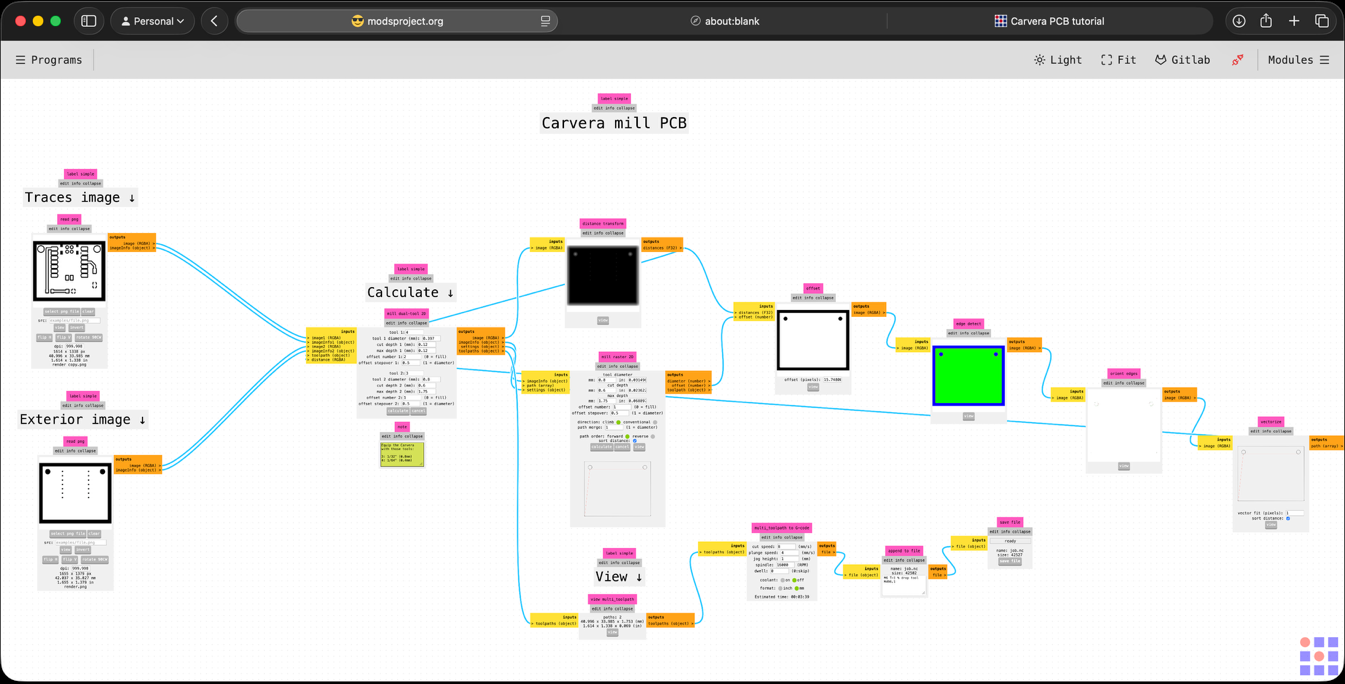
Task: Select the mill raster 2D module title
Action: click(617, 357)
